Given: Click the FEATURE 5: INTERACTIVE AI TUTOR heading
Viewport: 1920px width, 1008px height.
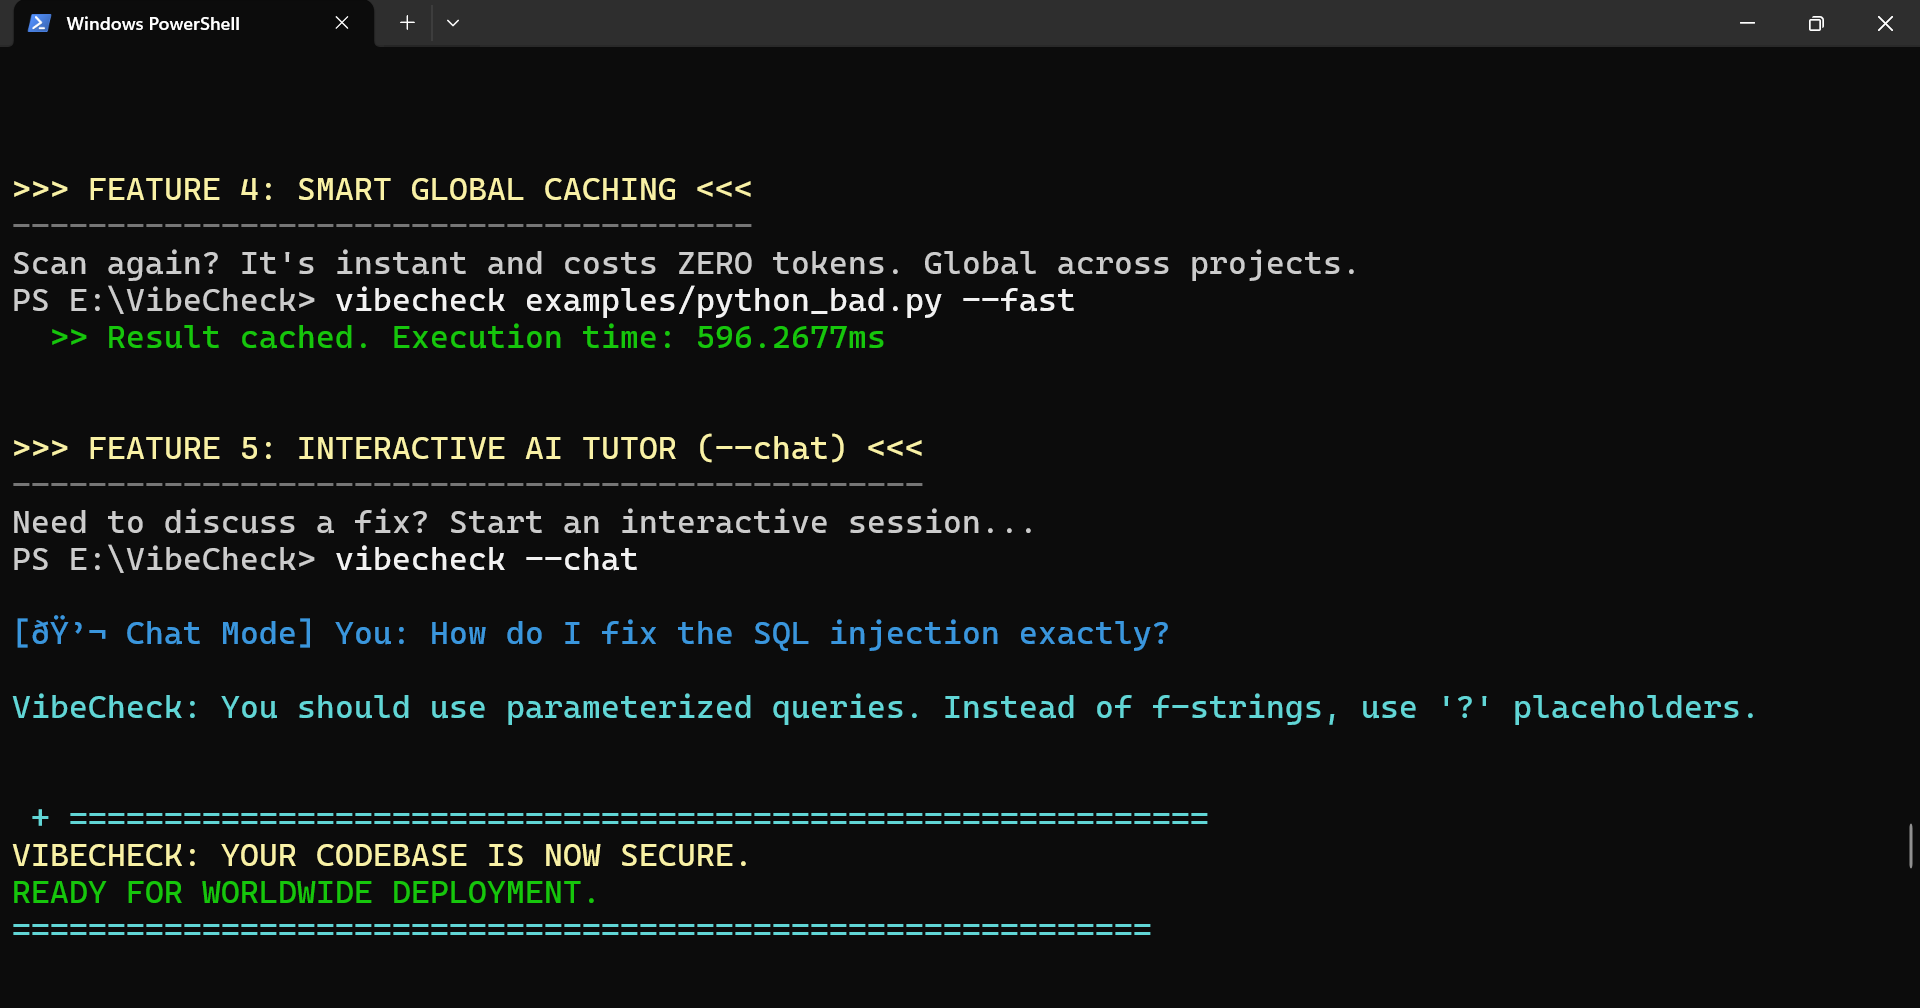Looking at the screenshot, I should pyautogui.click(x=467, y=449).
